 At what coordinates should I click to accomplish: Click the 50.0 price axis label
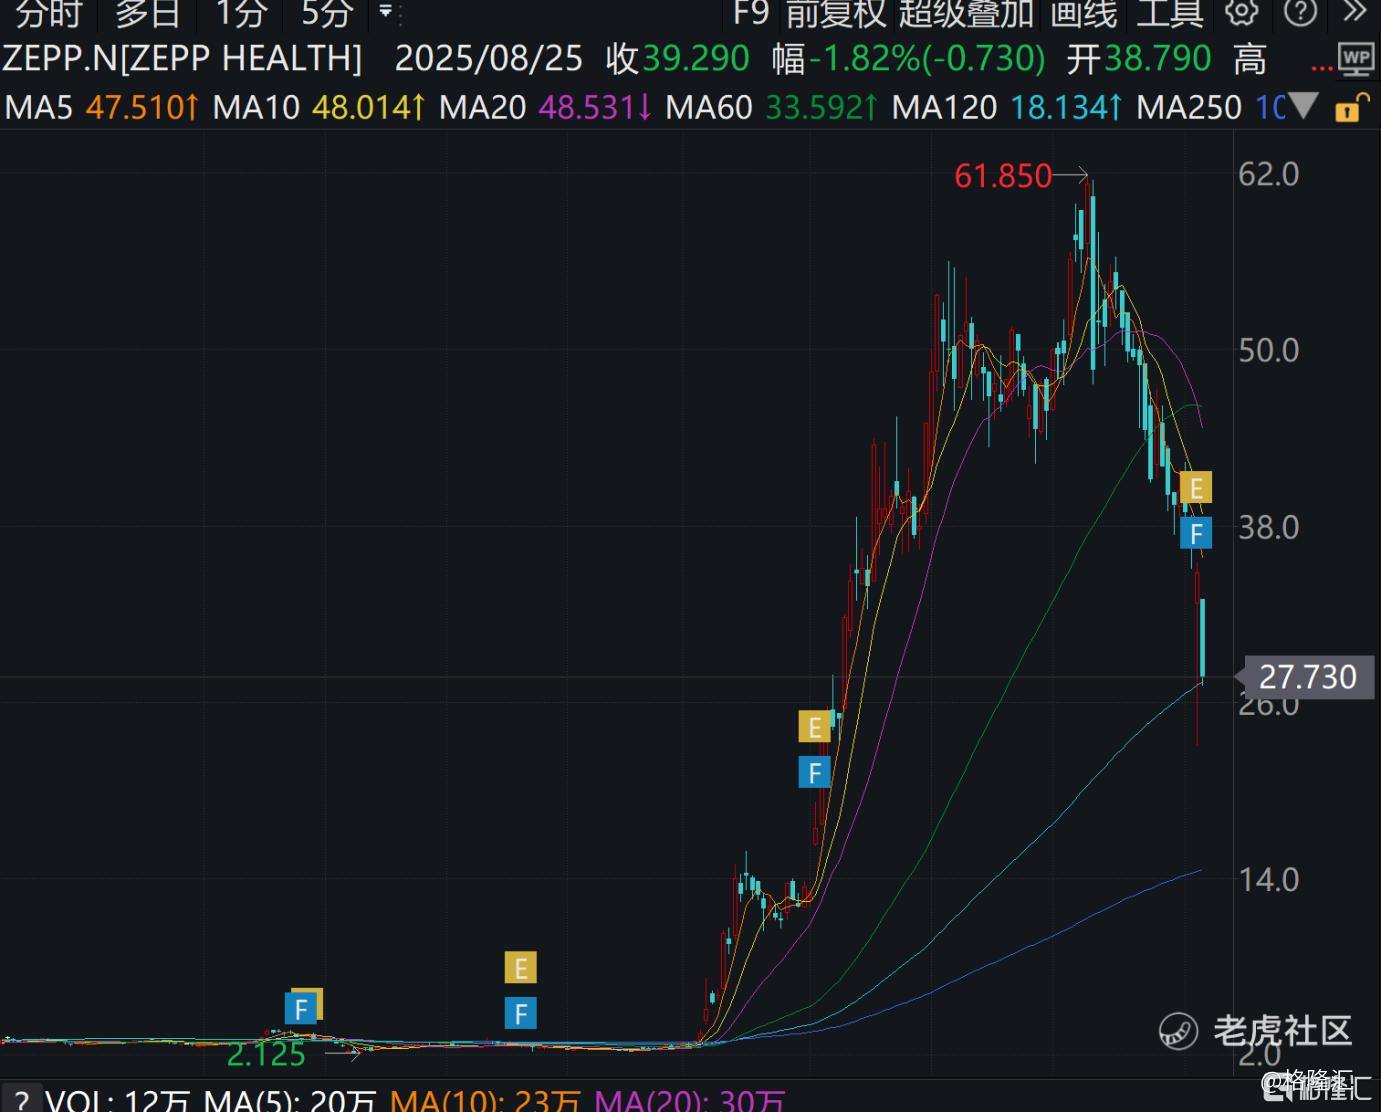(x=1268, y=351)
